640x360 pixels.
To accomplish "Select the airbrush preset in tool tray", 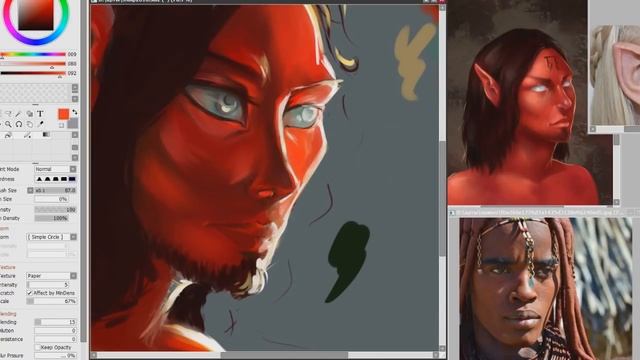I will point(8,135).
